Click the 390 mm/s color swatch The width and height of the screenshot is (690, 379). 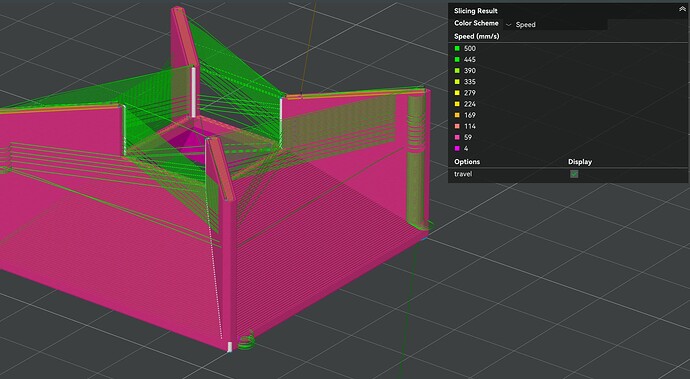click(x=457, y=70)
